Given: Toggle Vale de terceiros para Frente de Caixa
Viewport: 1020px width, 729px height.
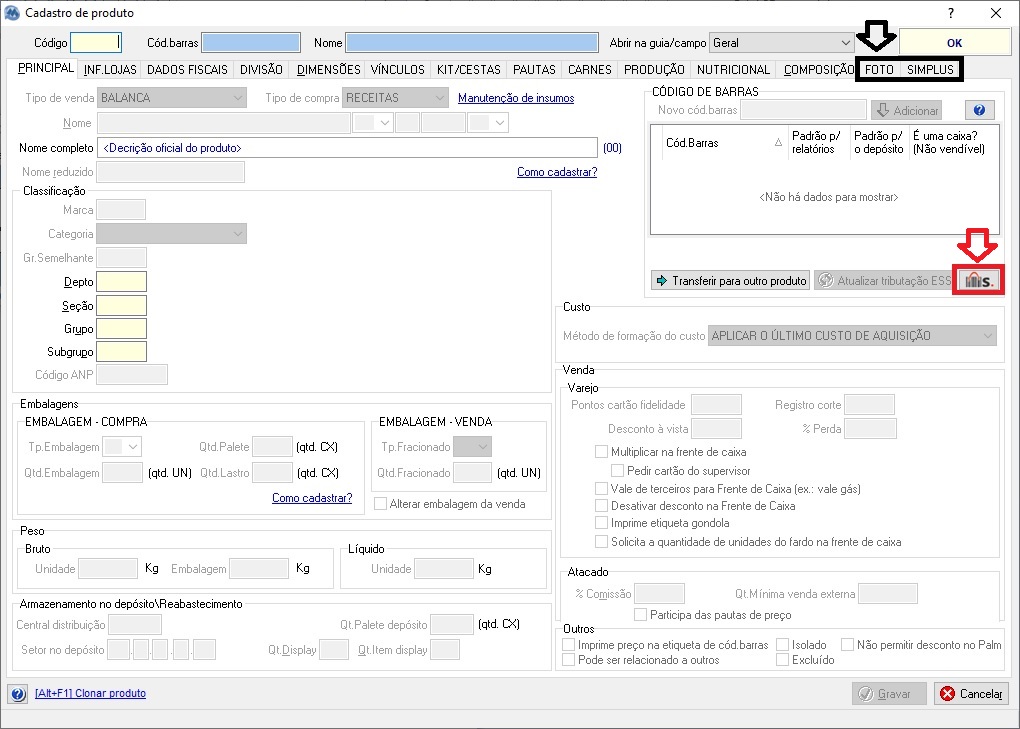Looking at the screenshot, I should pos(601,488).
